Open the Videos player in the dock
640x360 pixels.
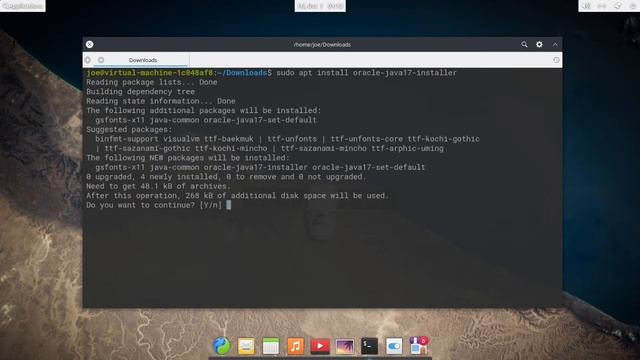pyautogui.click(x=320, y=346)
